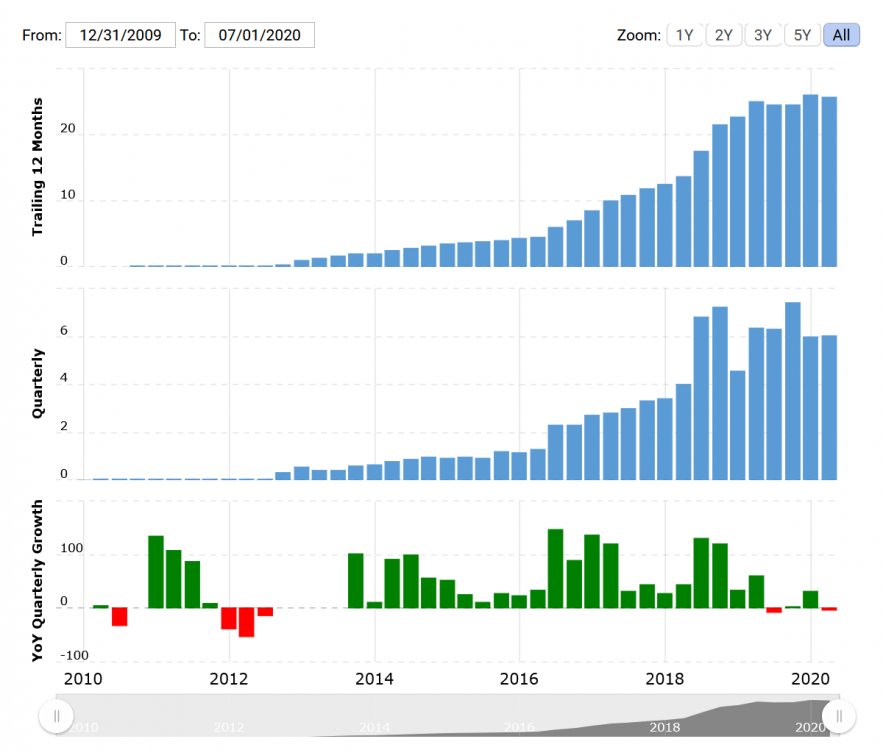The height and width of the screenshot is (750, 883).
Task: Click the first small bar near 2010
Action: click(x=135, y=263)
